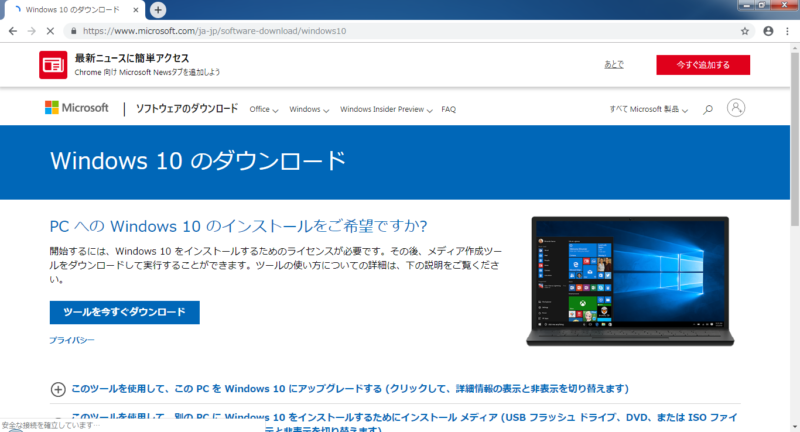Screen dimensions: 800x432
Task: Open the FAQ menu item
Action: click(448, 109)
